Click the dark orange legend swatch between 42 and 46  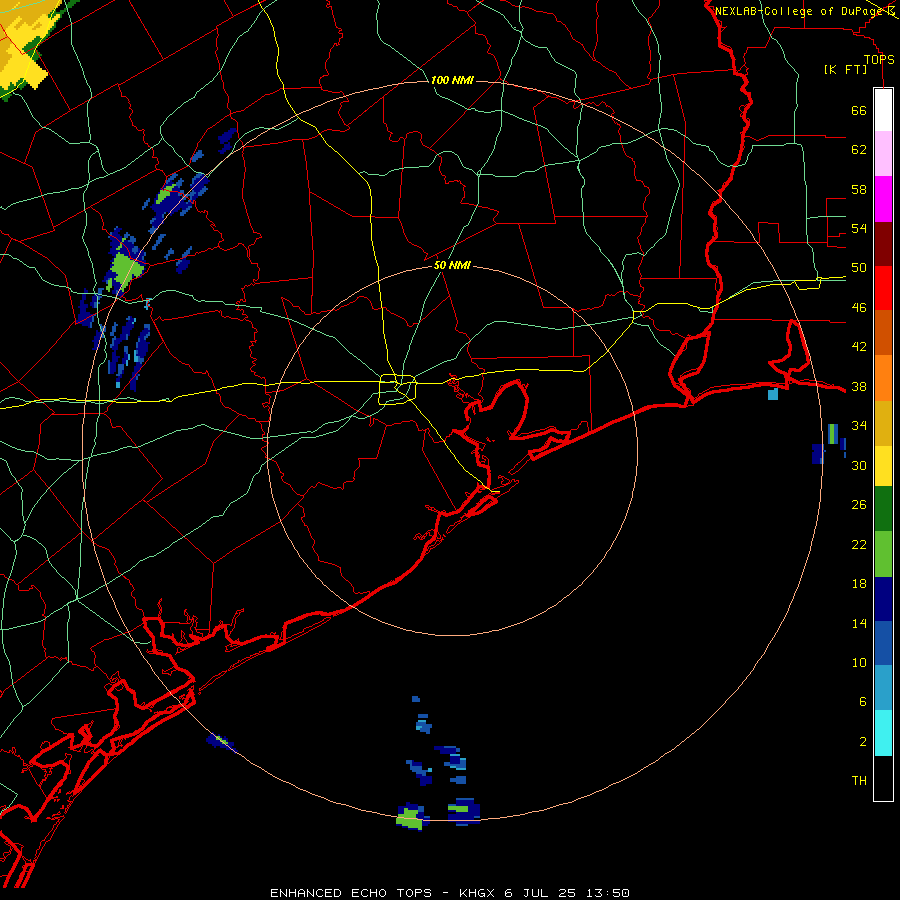883,332
